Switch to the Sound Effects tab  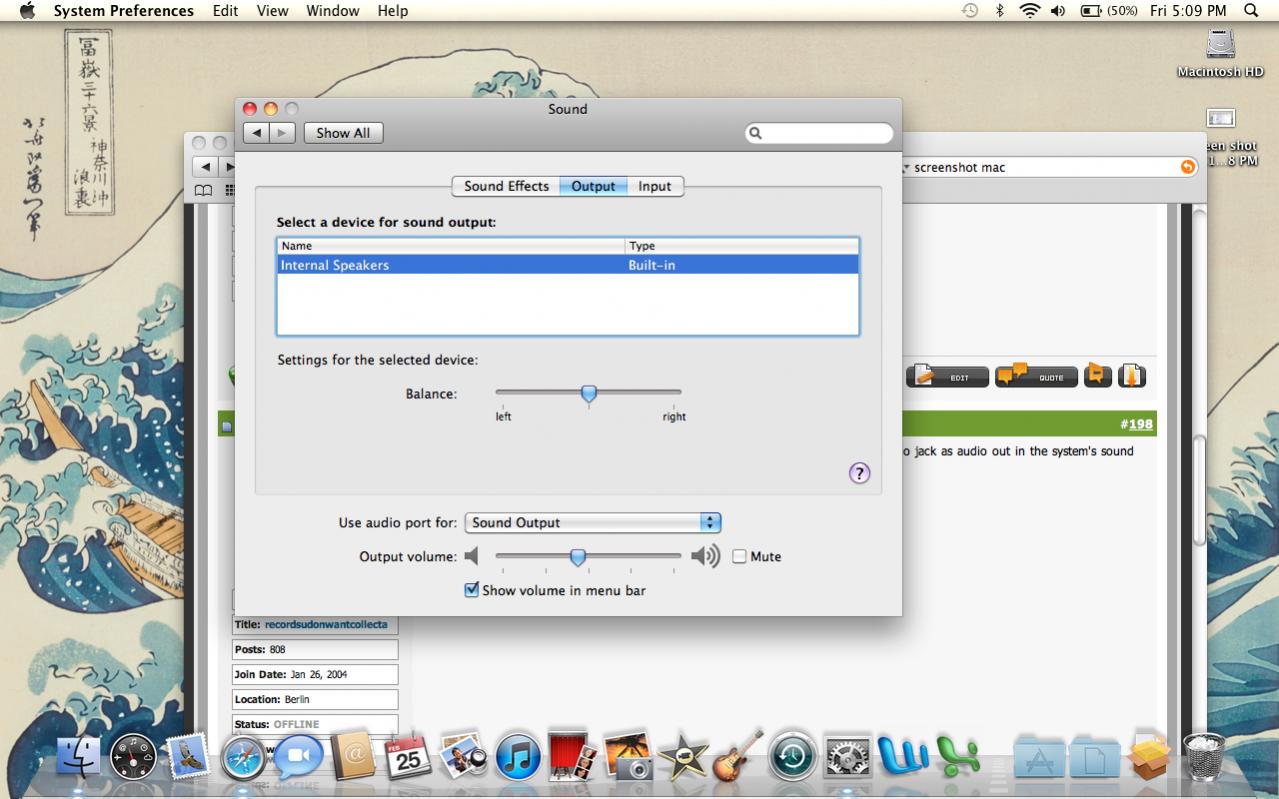tap(506, 186)
